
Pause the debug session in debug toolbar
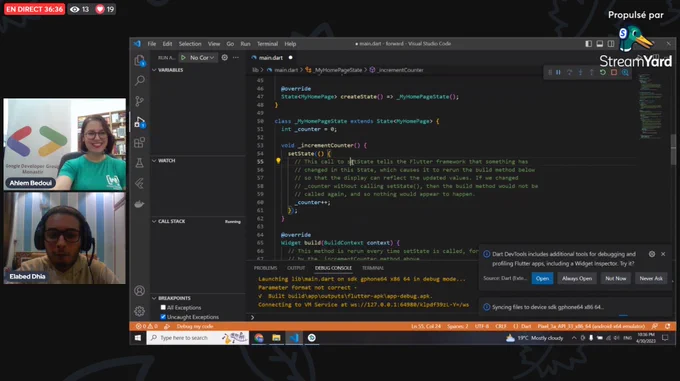pos(558,72)
